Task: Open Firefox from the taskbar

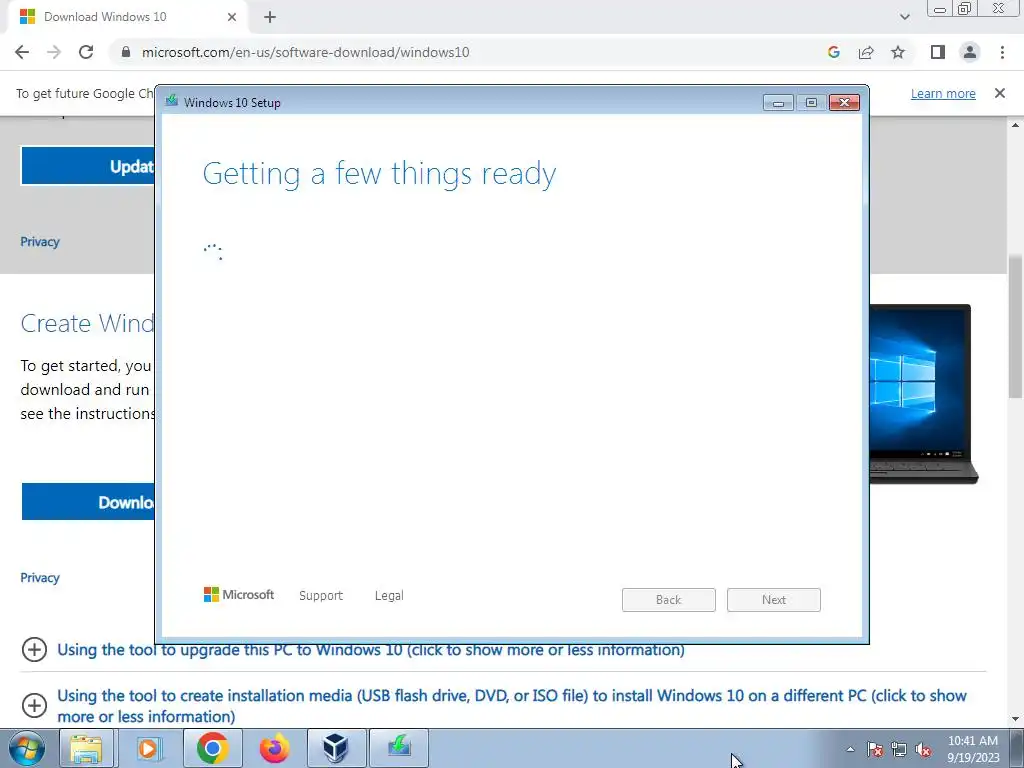Action: pos(274,748)
